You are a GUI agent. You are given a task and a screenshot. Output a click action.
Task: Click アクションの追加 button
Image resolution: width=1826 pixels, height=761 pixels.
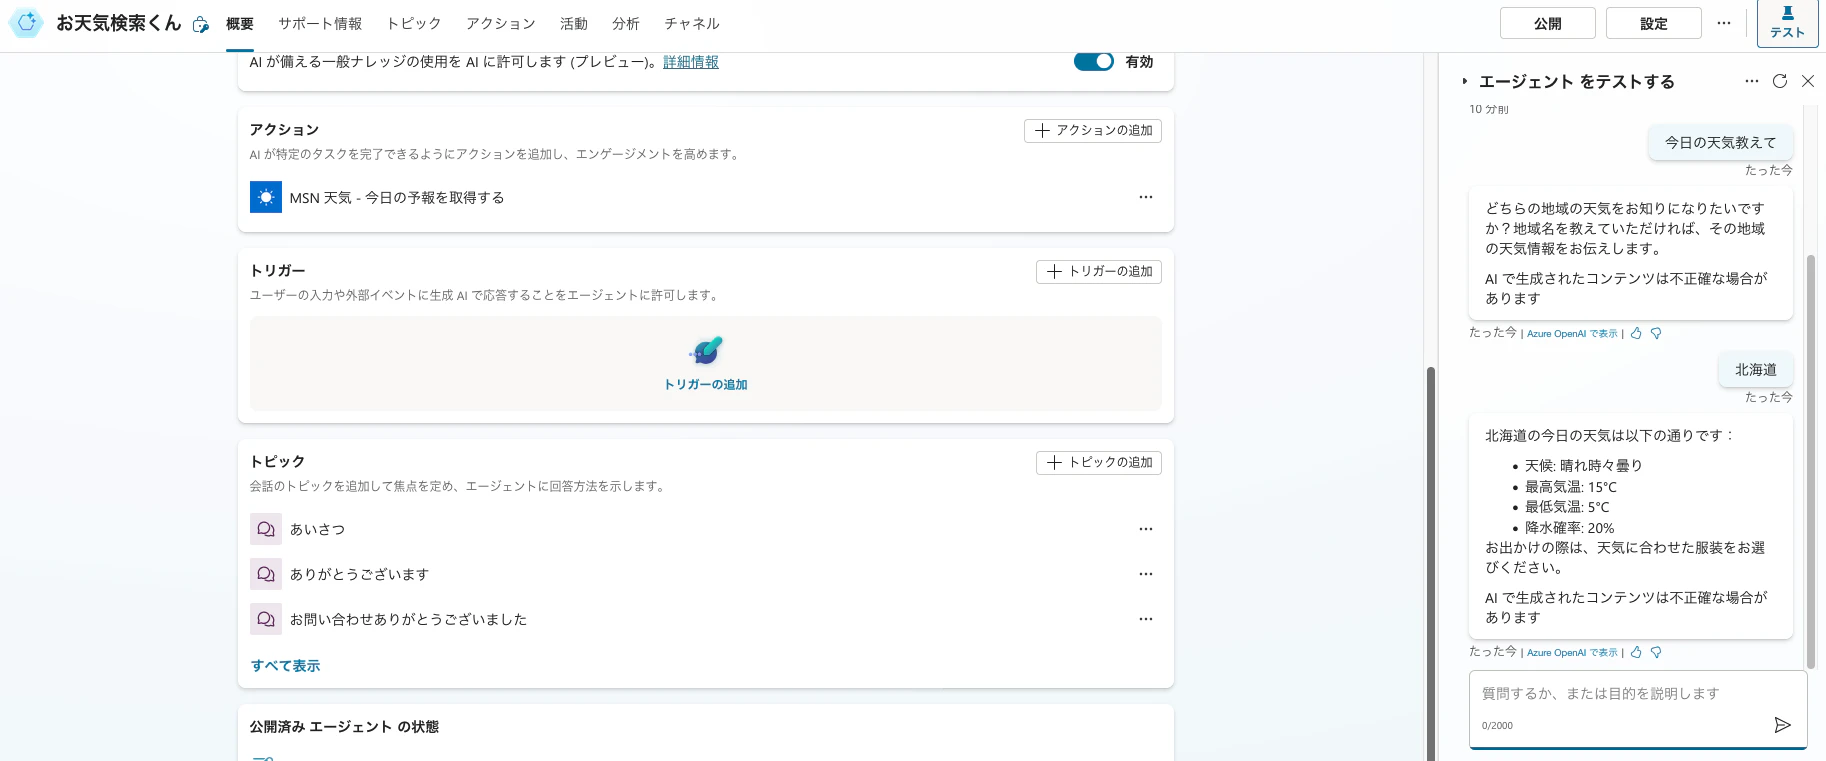1093,130
